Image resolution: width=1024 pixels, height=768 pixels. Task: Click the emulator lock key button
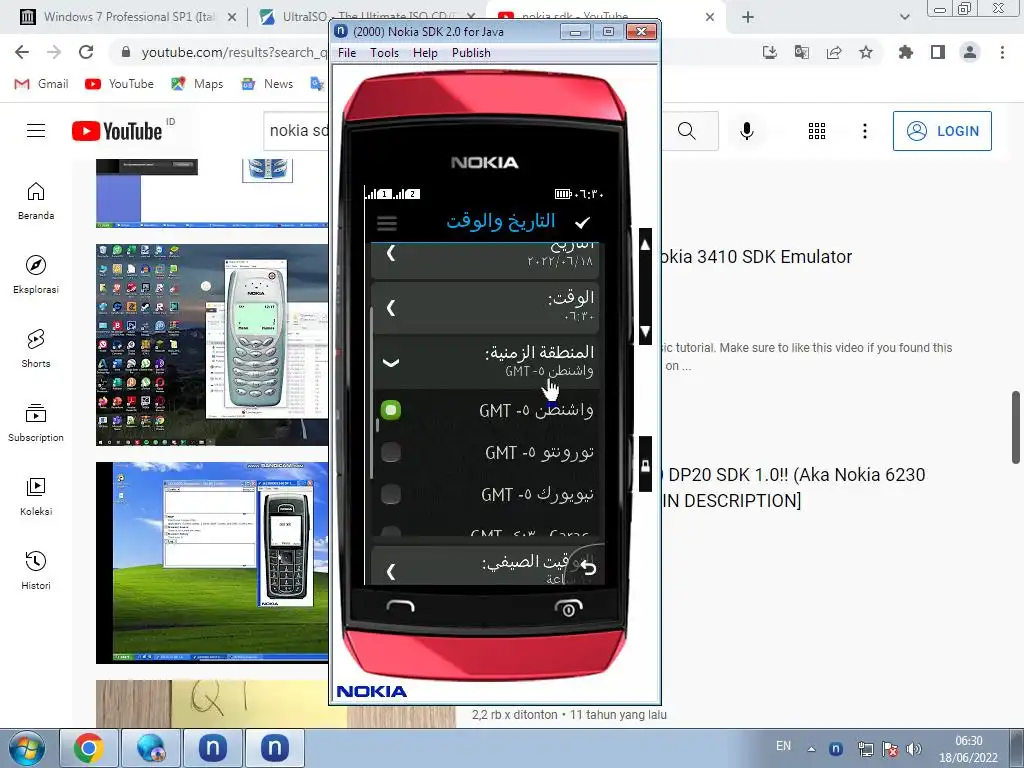[x=645, y=464]
